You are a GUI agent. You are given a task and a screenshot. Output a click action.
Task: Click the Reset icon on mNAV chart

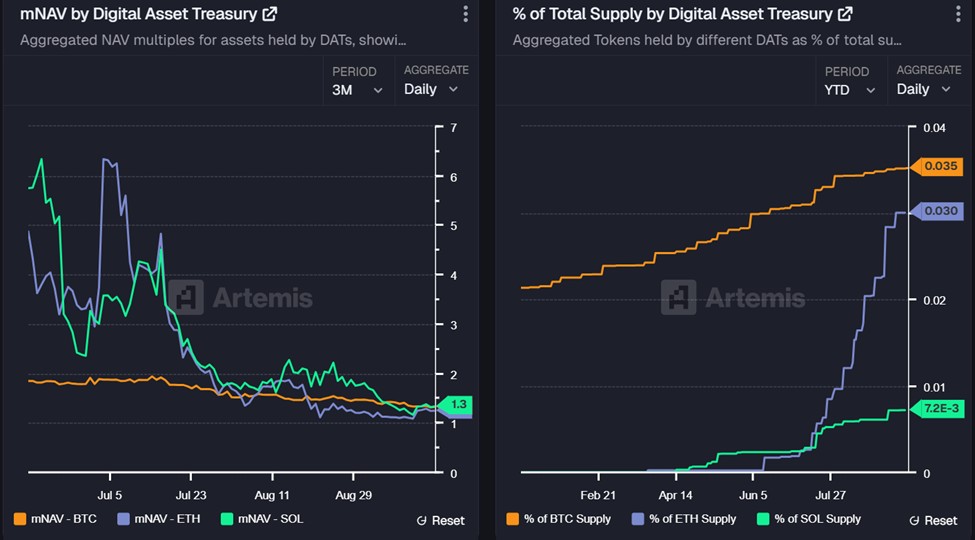point(422,520)
